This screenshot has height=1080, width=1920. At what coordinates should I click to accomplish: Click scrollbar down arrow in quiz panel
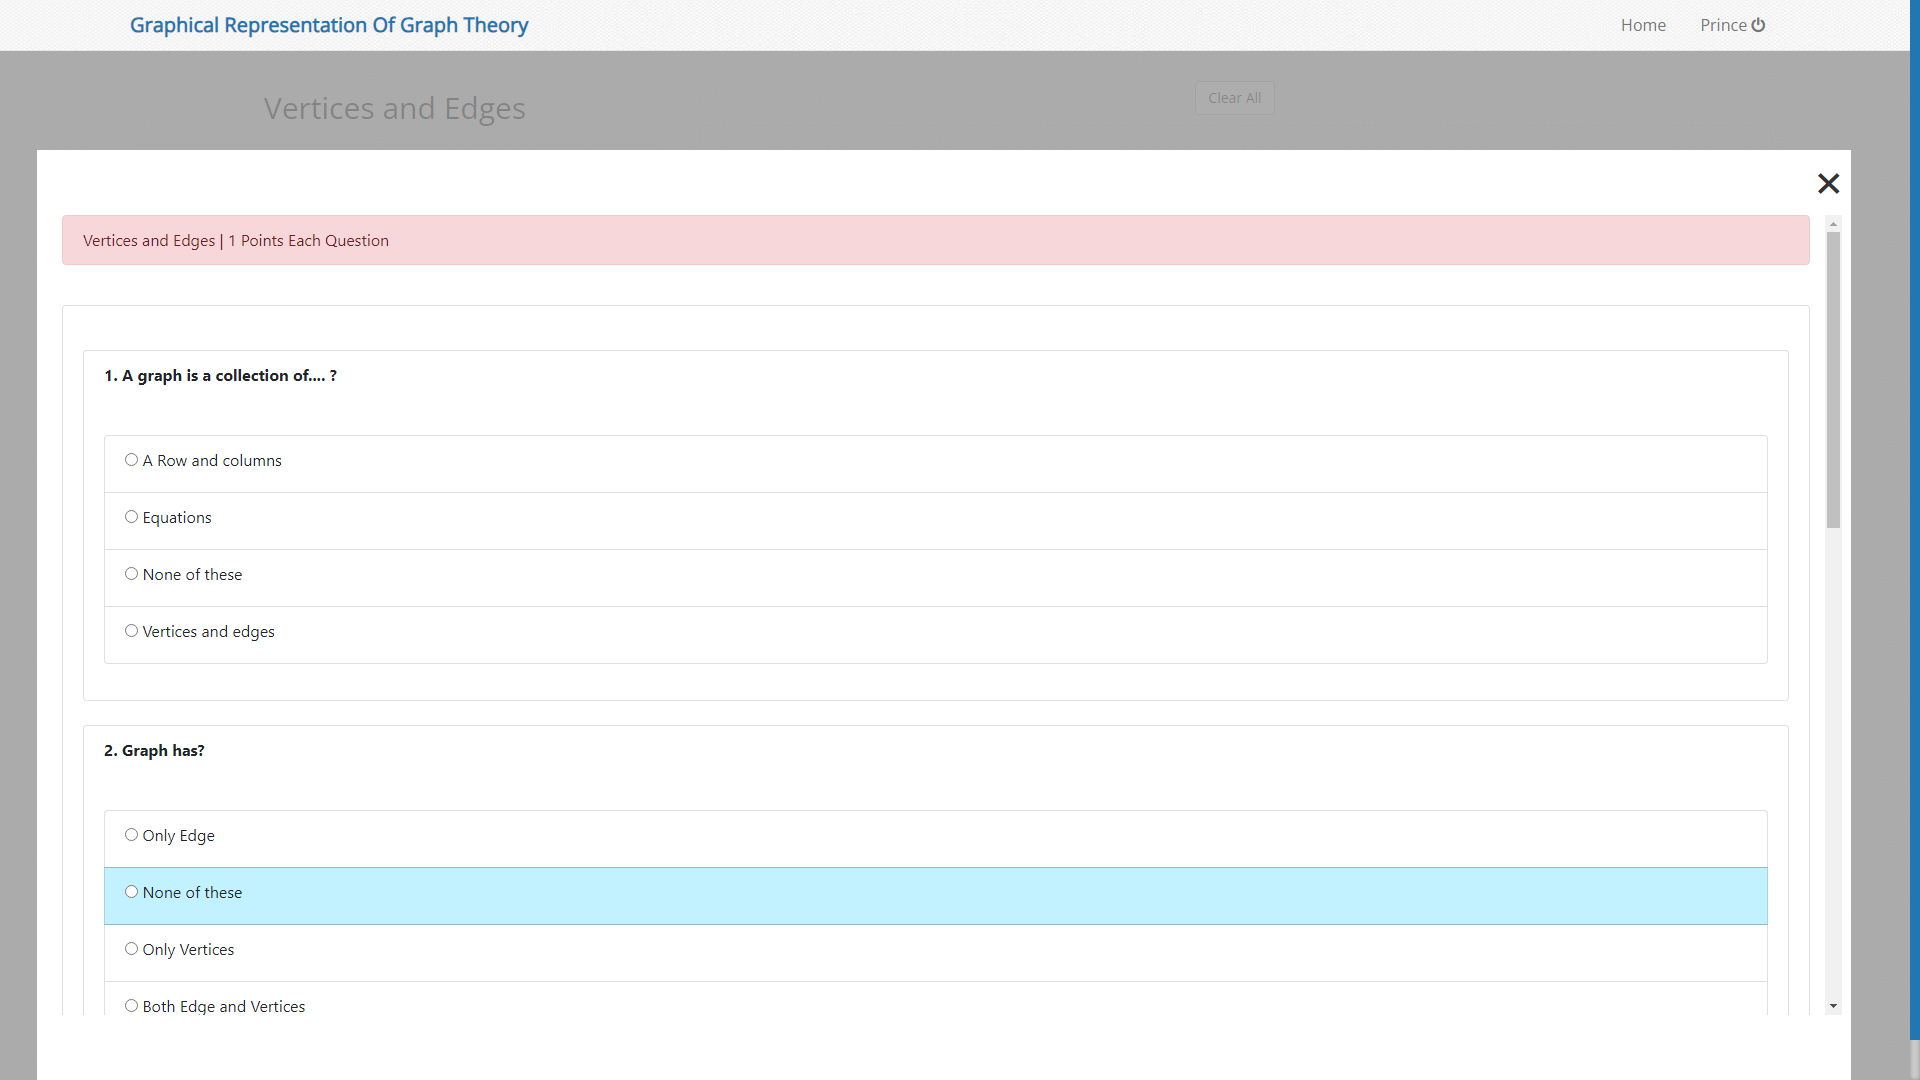(1833, 1006)
